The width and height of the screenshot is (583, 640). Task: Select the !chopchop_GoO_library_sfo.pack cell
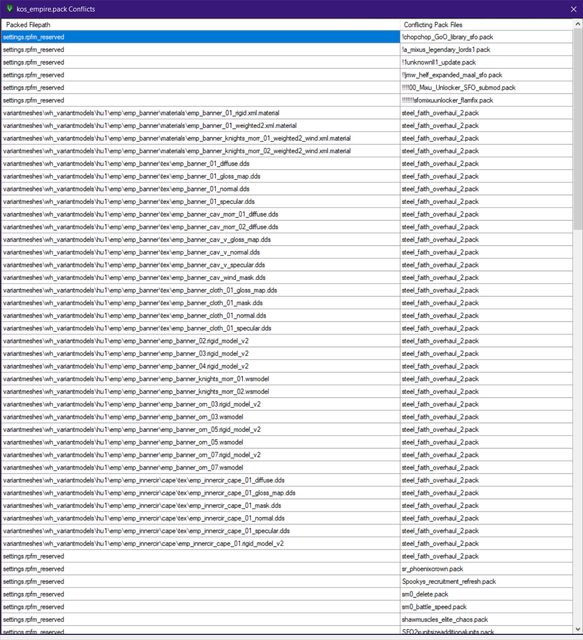[x=486, y=37]
